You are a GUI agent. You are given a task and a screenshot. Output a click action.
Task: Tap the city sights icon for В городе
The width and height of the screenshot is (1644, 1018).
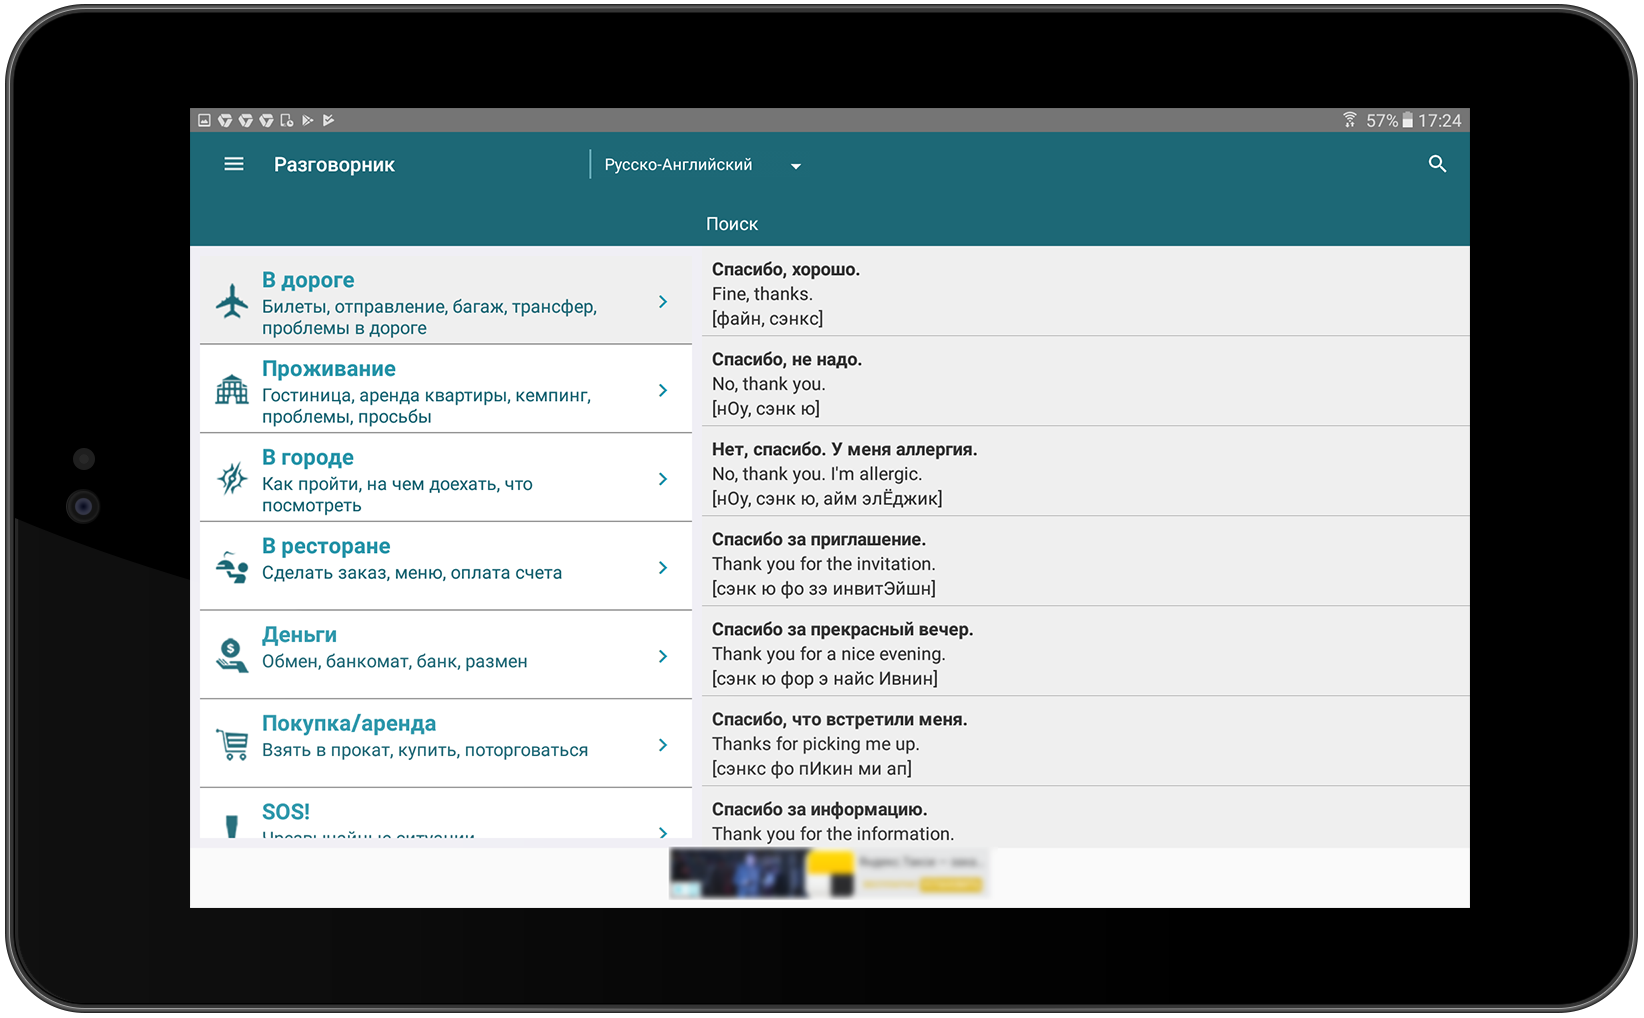click(x=232, y=479)
